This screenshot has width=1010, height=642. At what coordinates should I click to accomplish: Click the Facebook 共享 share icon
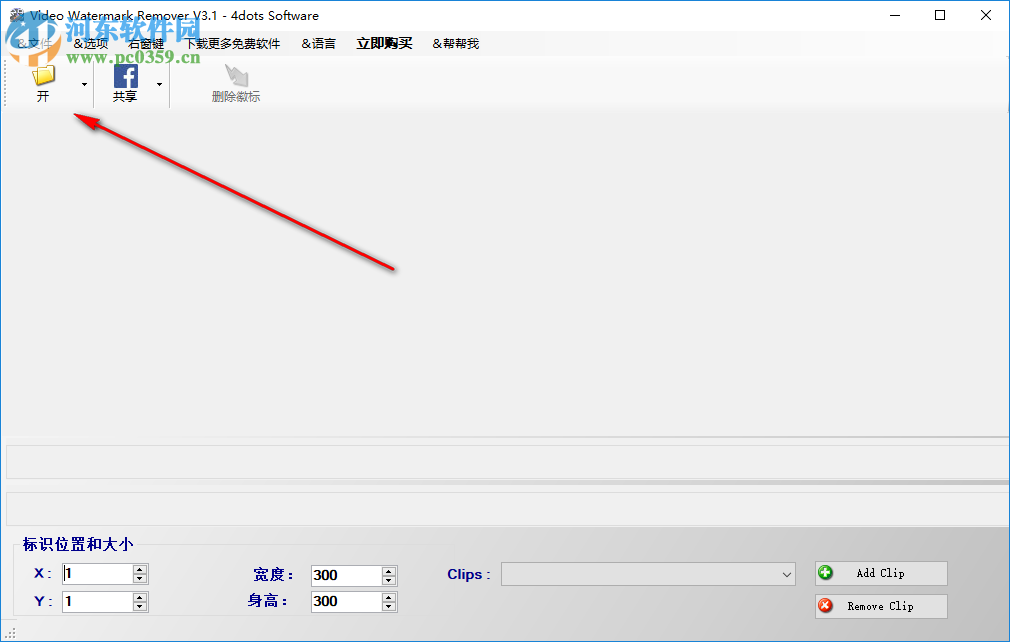pos(125,74)
